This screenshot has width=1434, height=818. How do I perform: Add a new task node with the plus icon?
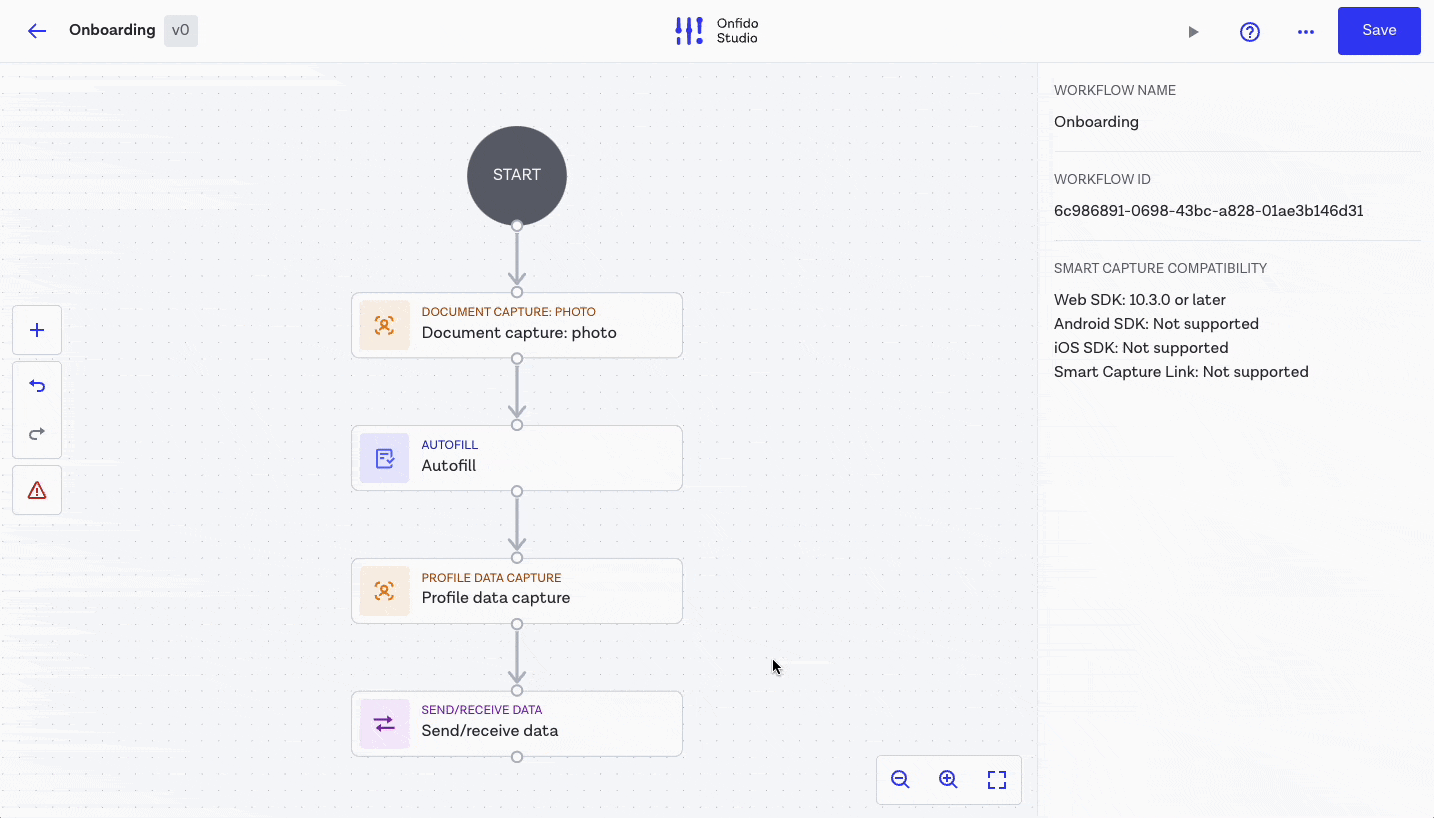click(x=37, y=330)
